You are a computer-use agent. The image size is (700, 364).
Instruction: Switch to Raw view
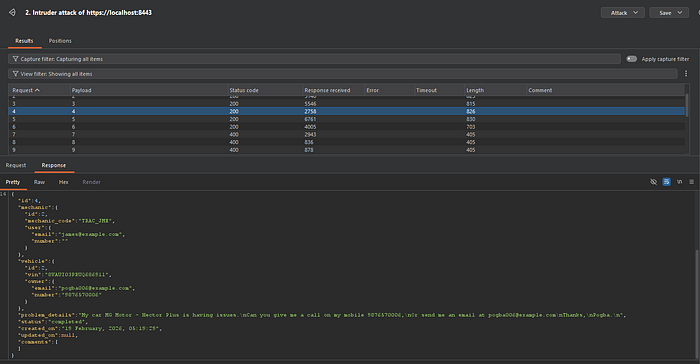(39, 182)
